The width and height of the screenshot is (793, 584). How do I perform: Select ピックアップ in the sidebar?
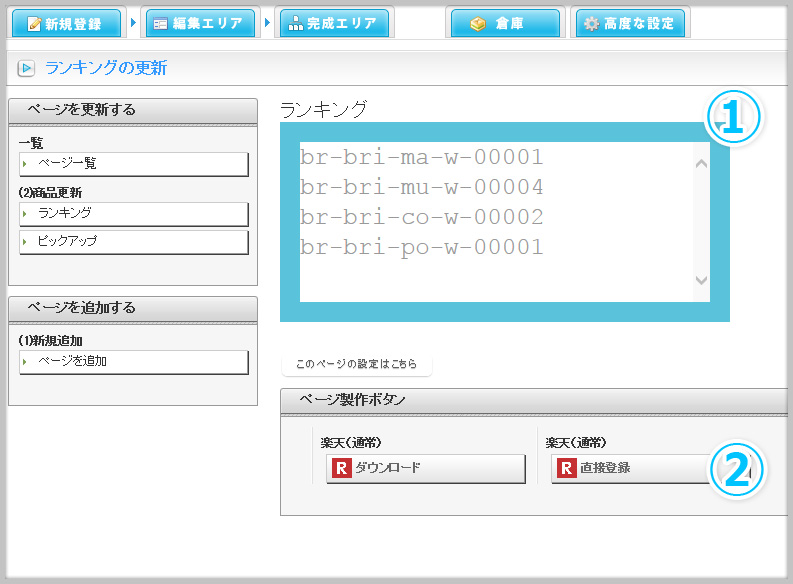(133, 241)
